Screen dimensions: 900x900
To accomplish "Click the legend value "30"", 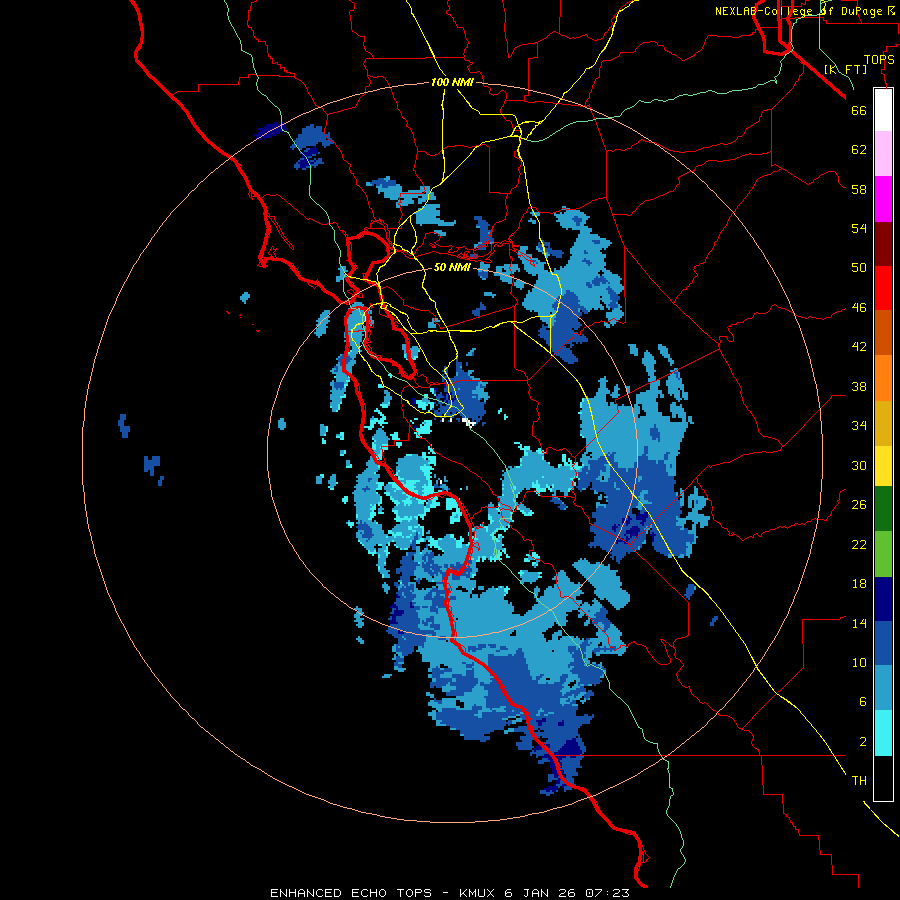I will [859, 465].
